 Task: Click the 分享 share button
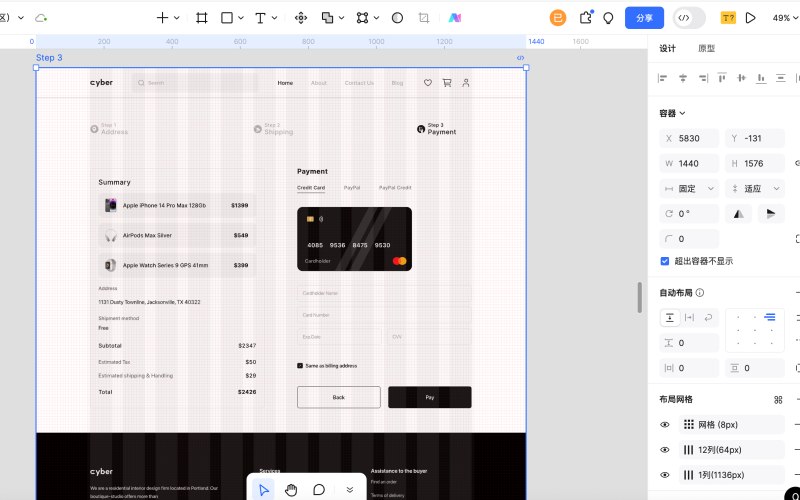tap(644, 18)
